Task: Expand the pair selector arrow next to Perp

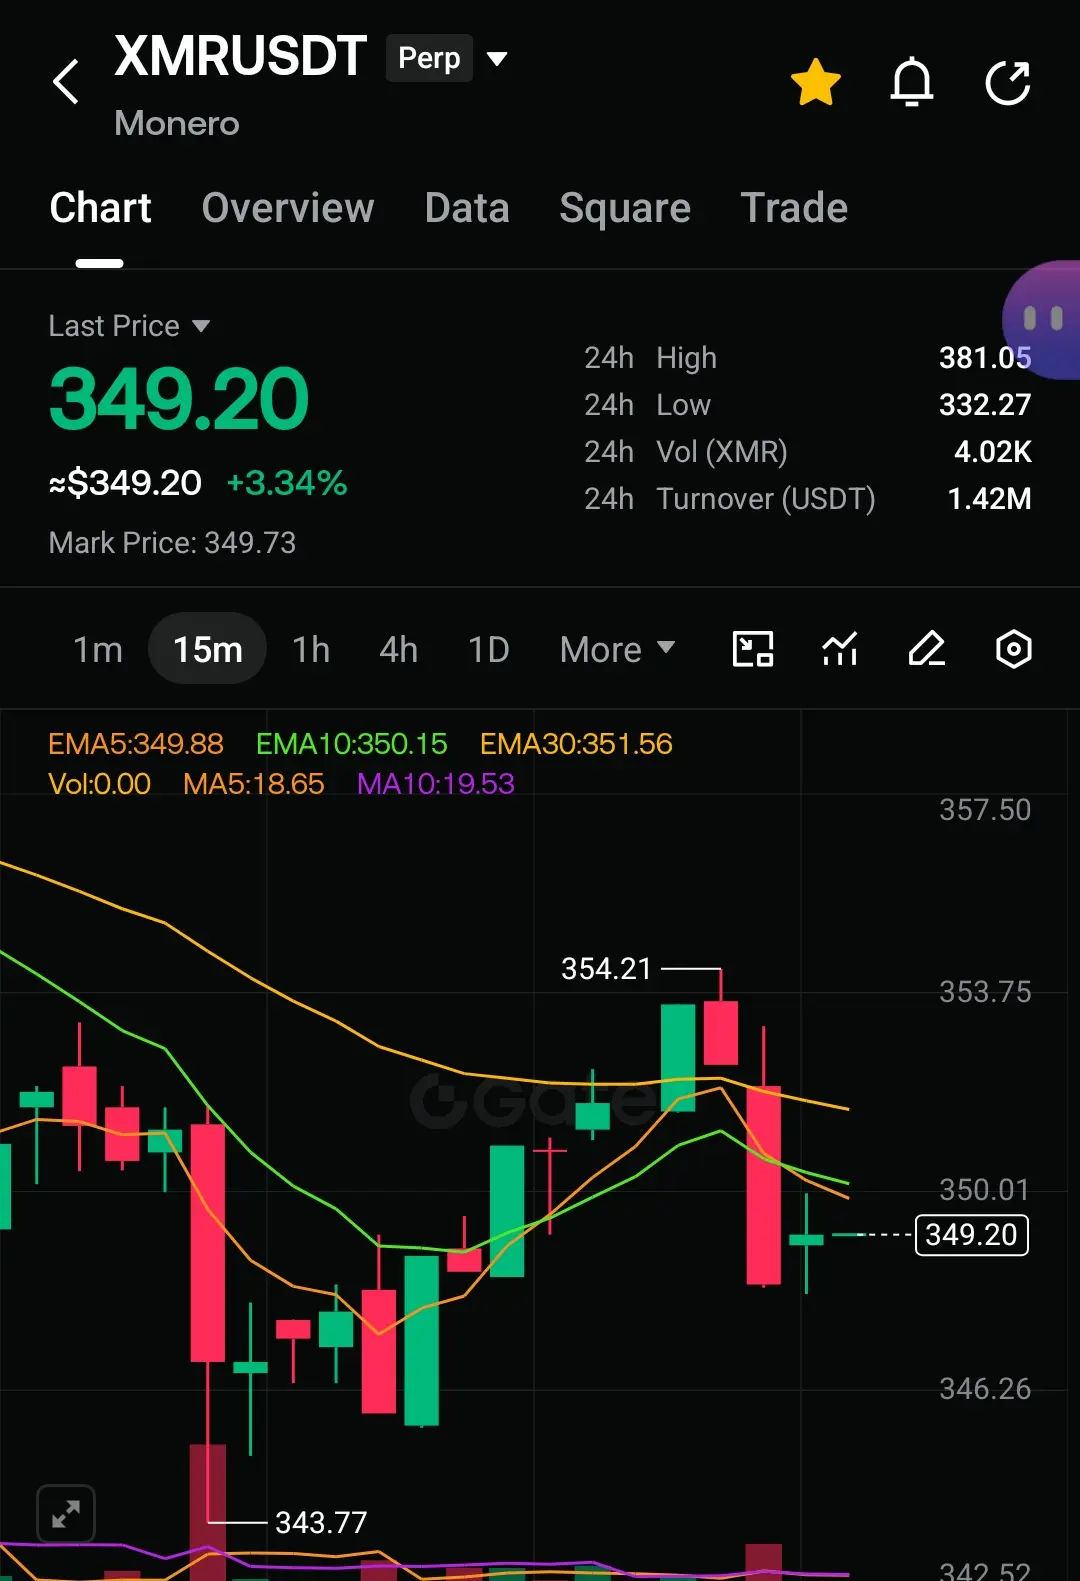Action: (x=497, y=58)
